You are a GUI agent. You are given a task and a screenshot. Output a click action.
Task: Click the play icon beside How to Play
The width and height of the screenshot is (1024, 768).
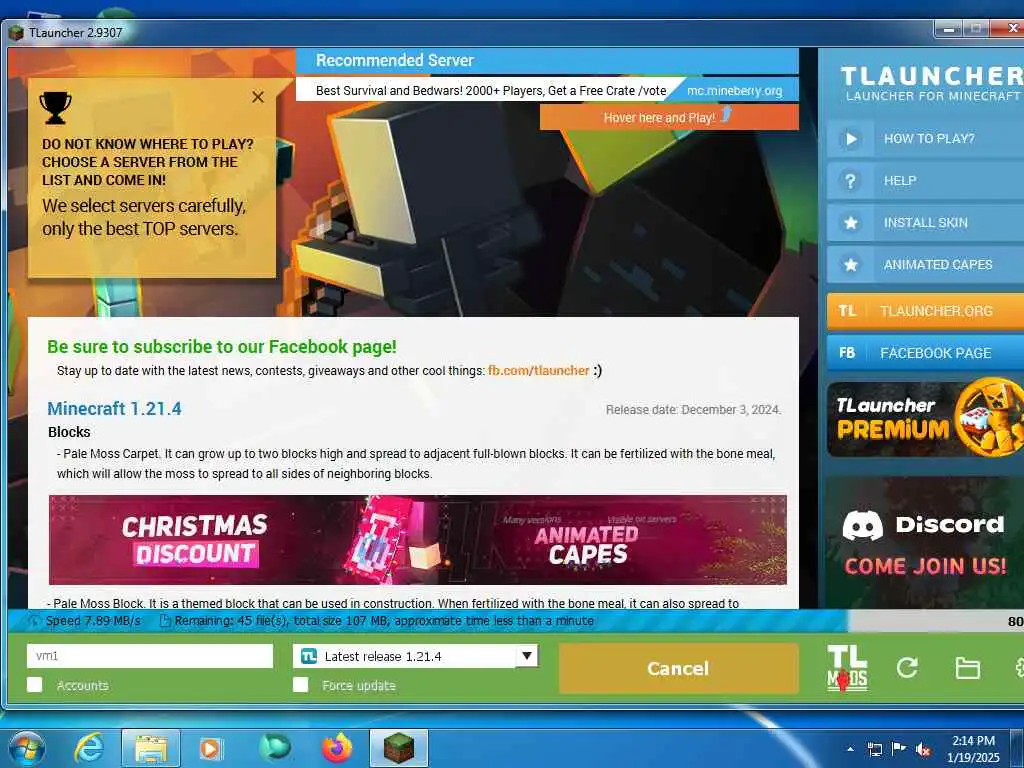tap(850, 138)
